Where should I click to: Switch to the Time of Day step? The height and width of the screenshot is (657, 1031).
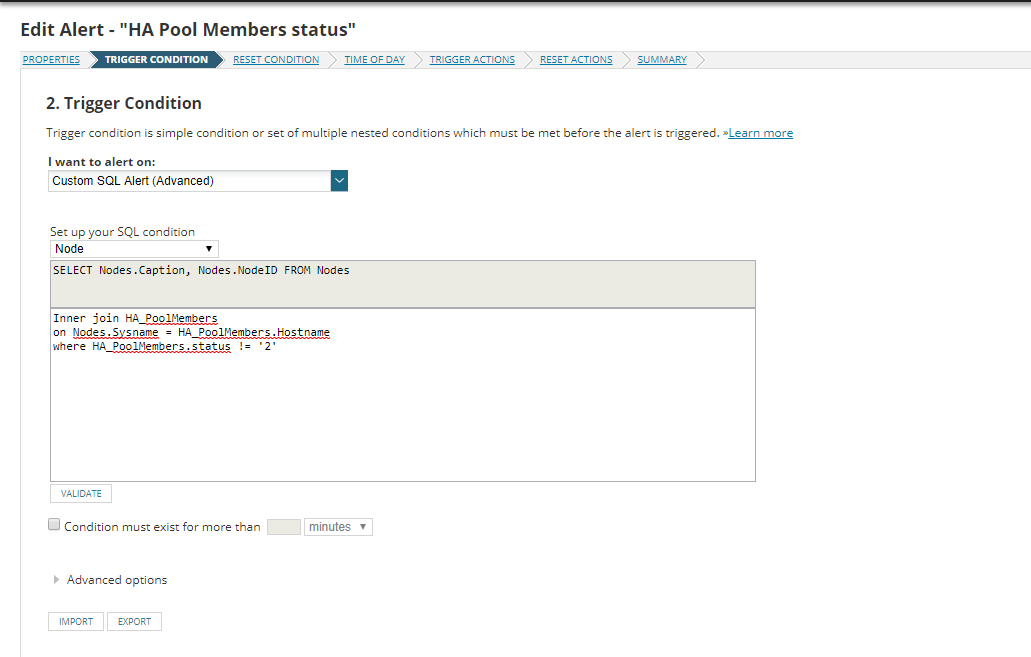tap(374, 60)
